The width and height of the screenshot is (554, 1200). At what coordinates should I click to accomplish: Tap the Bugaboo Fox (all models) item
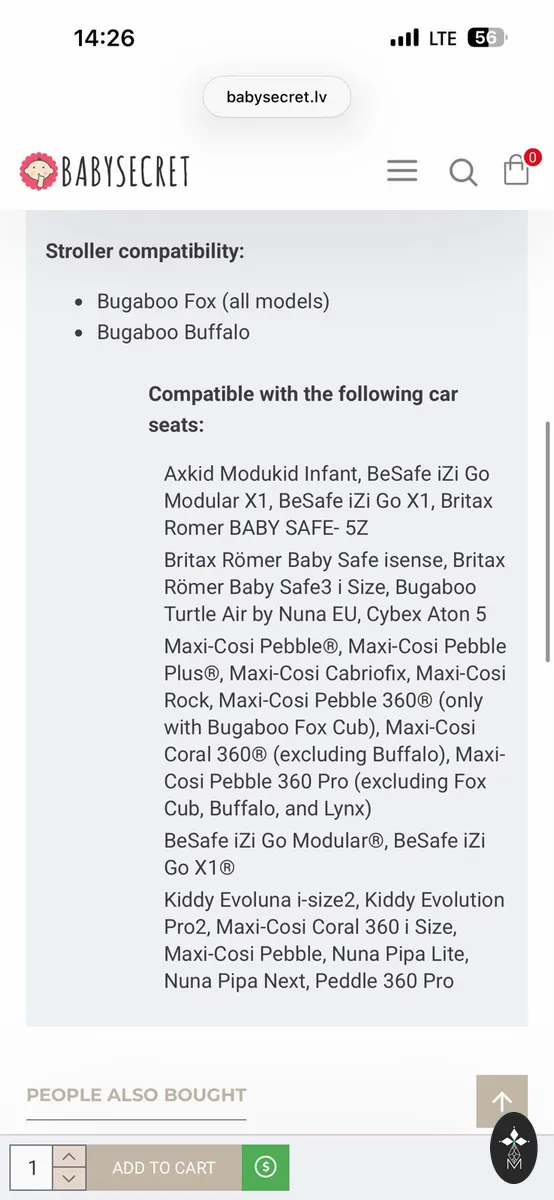coord(213,301)
